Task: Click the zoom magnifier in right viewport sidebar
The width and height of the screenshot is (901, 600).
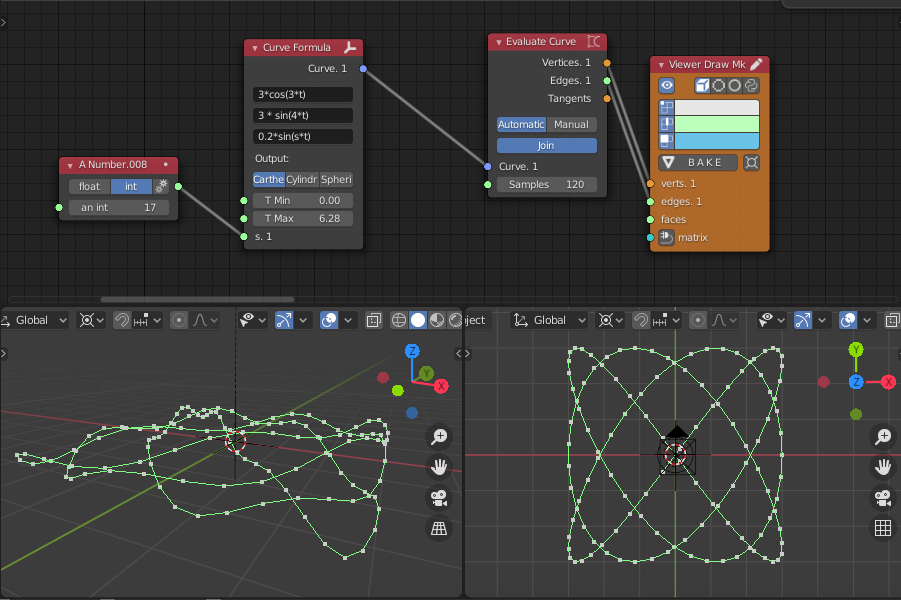Action: tap(882, 437)
